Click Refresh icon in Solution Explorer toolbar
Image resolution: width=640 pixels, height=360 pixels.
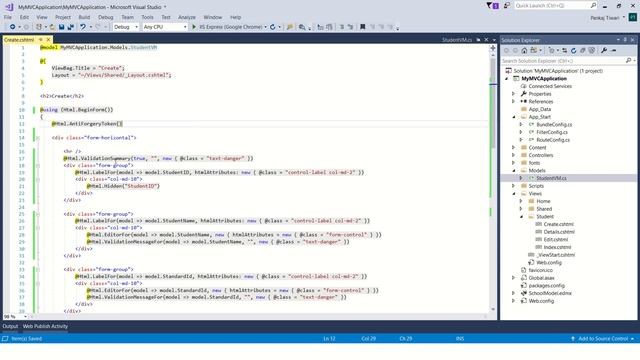(573, 51)
